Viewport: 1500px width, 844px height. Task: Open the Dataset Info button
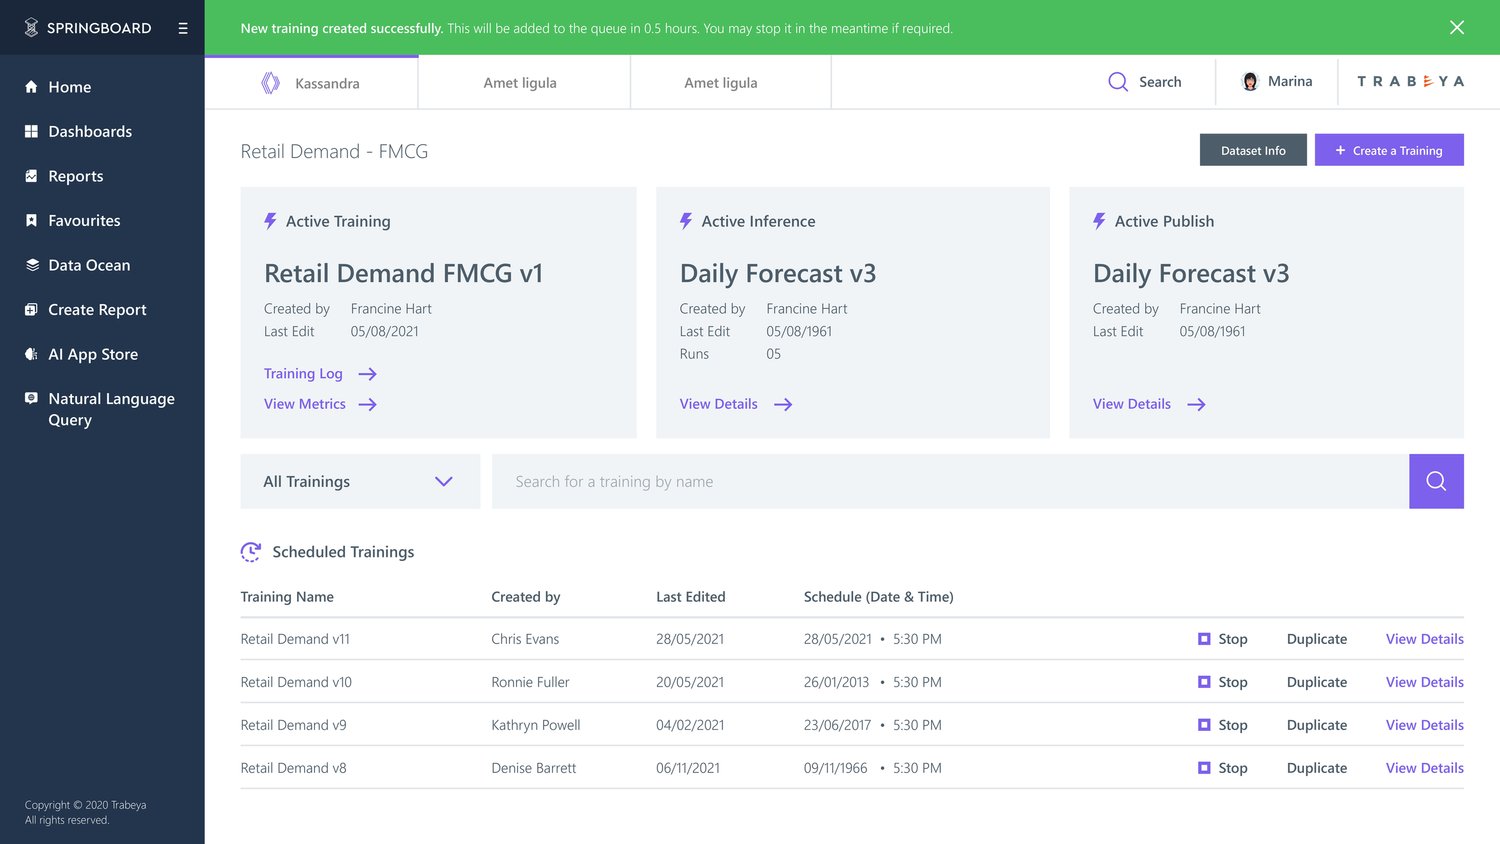[x=1253, y=150]
